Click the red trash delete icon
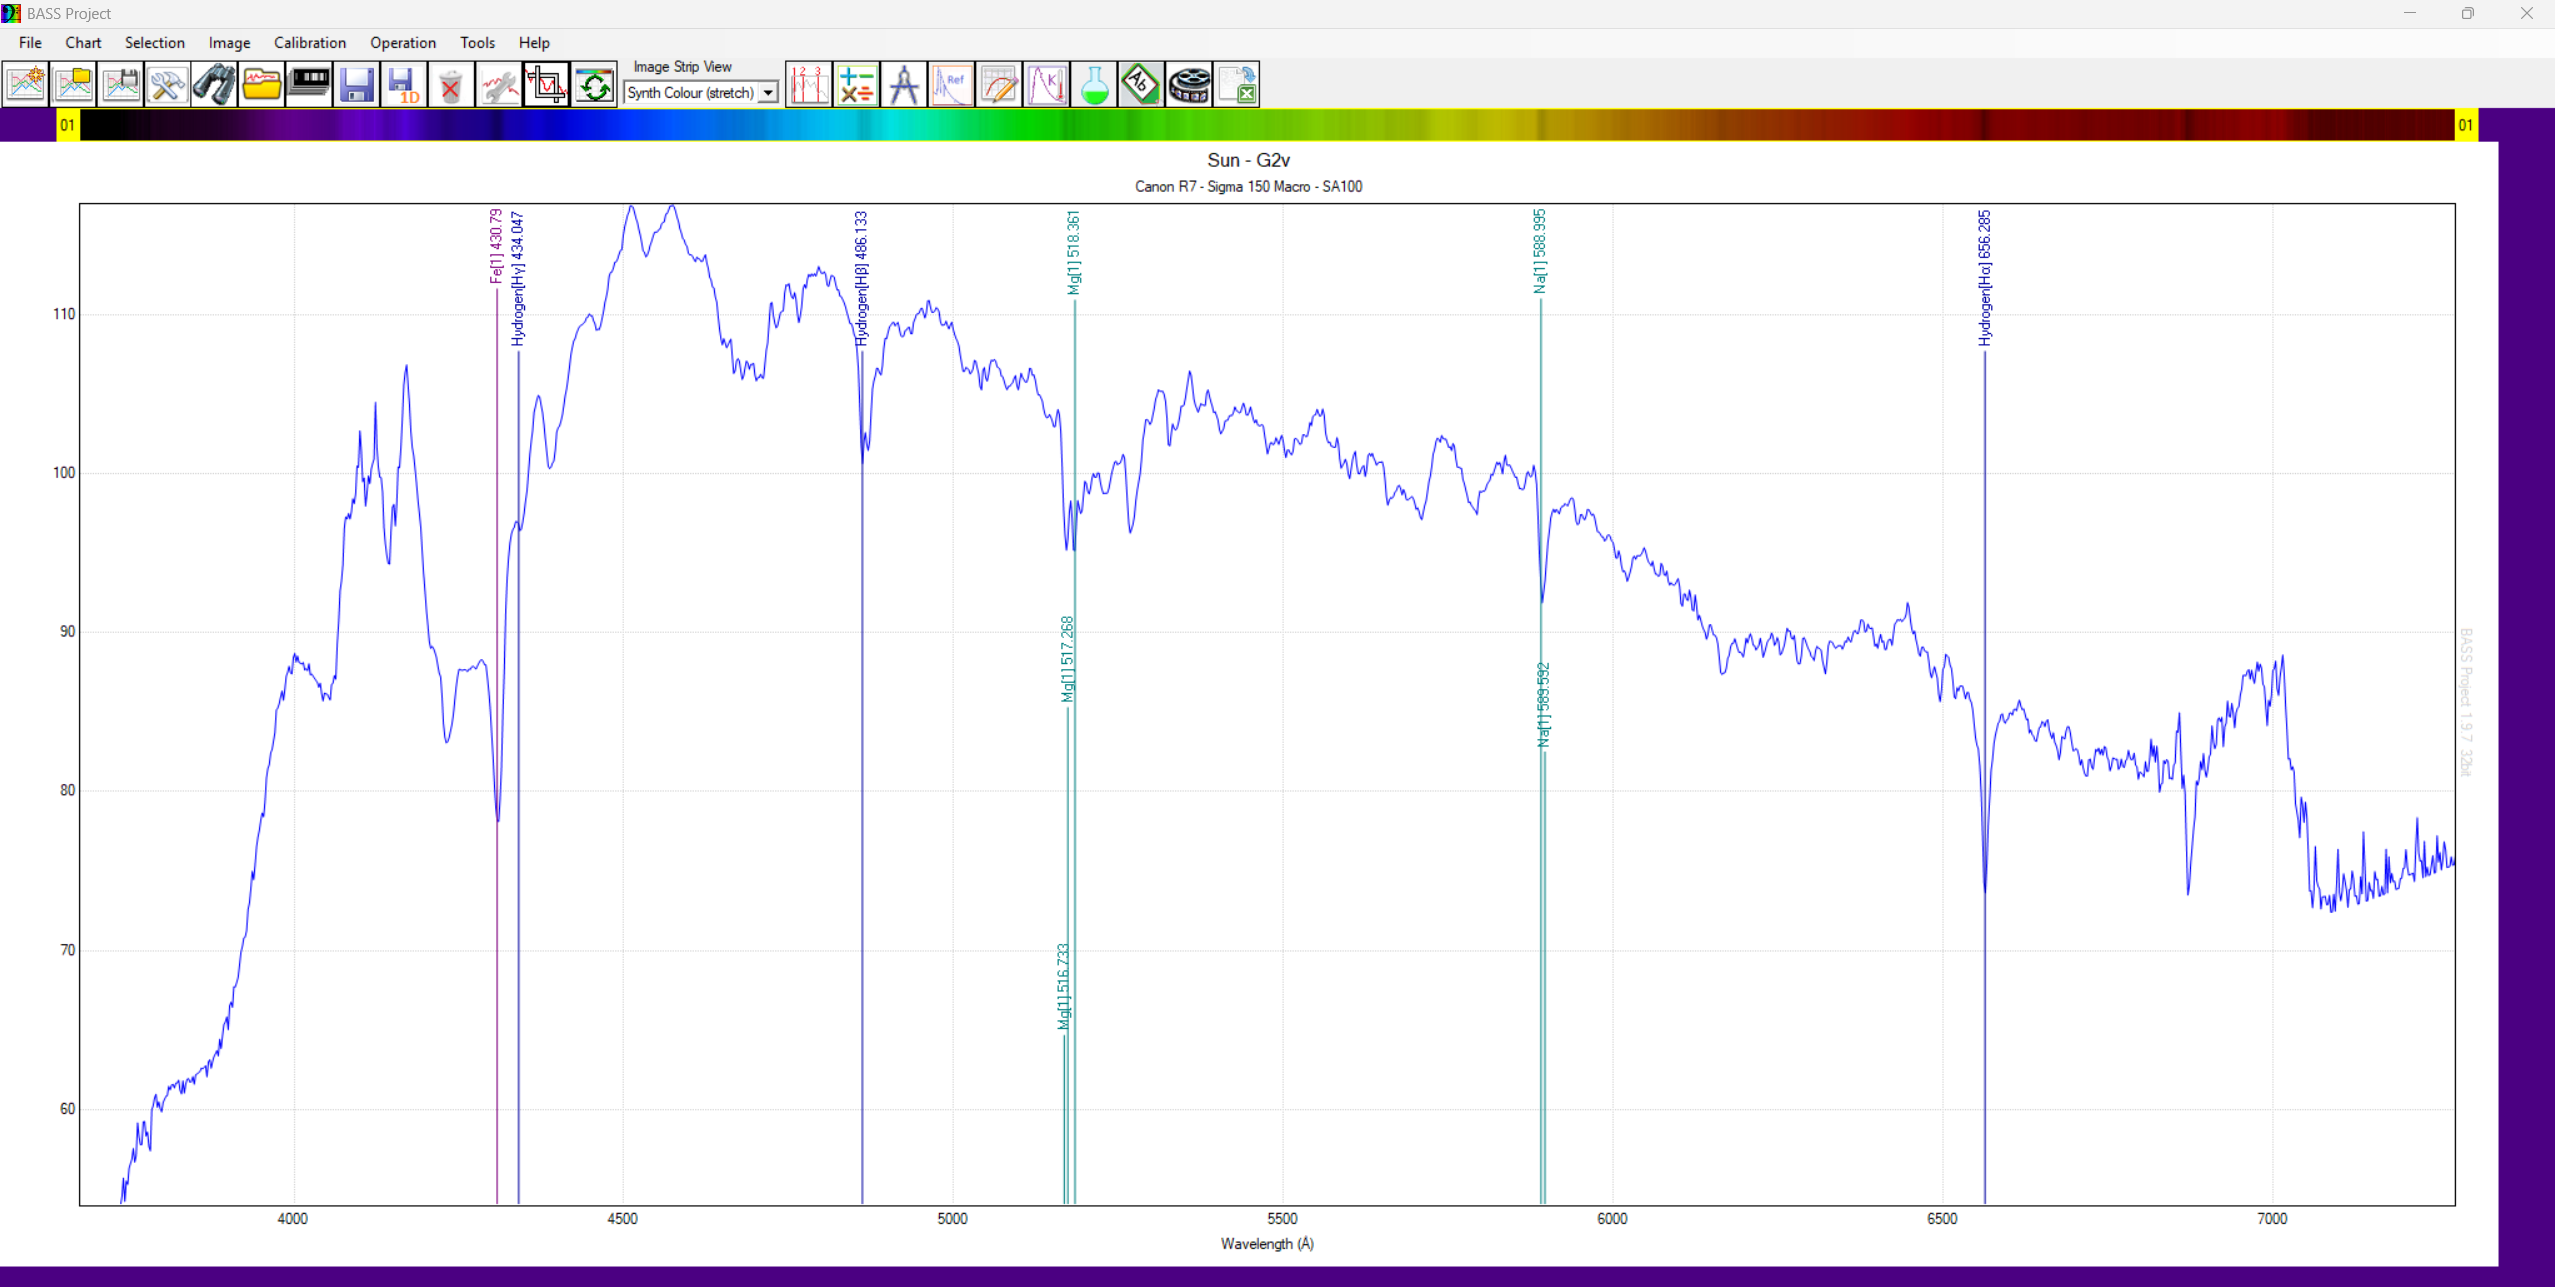 click(x=451, y=85)
